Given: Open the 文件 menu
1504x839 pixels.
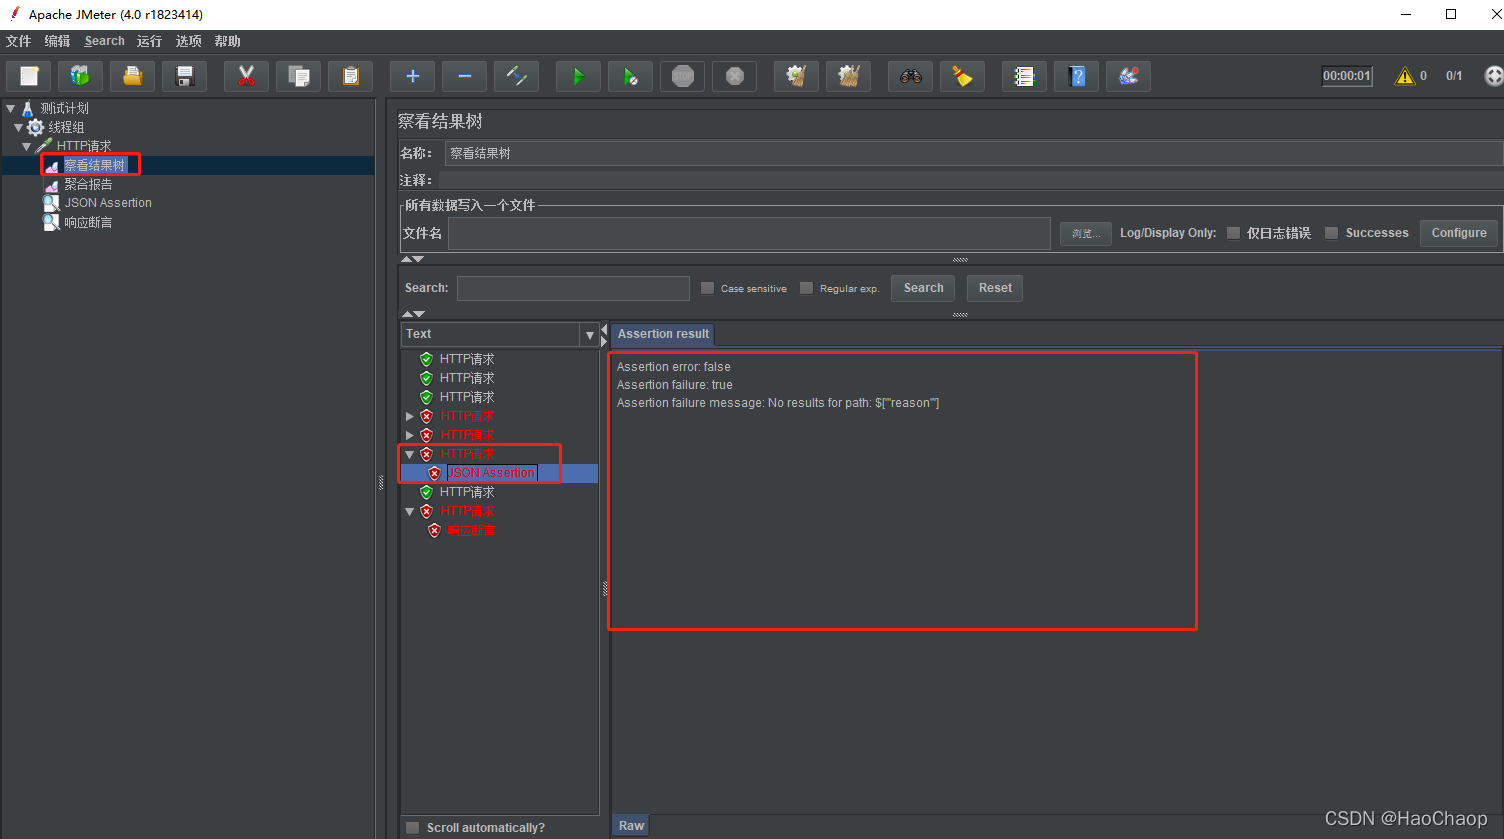Looking at the screenshot, I should coord(19,41).
